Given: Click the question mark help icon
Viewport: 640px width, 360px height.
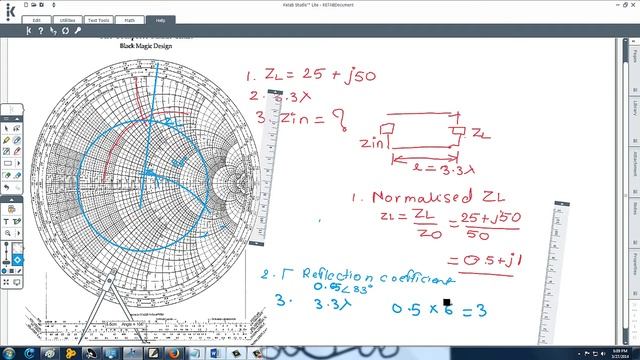Looking at the screenshot, I should (40, 31).
